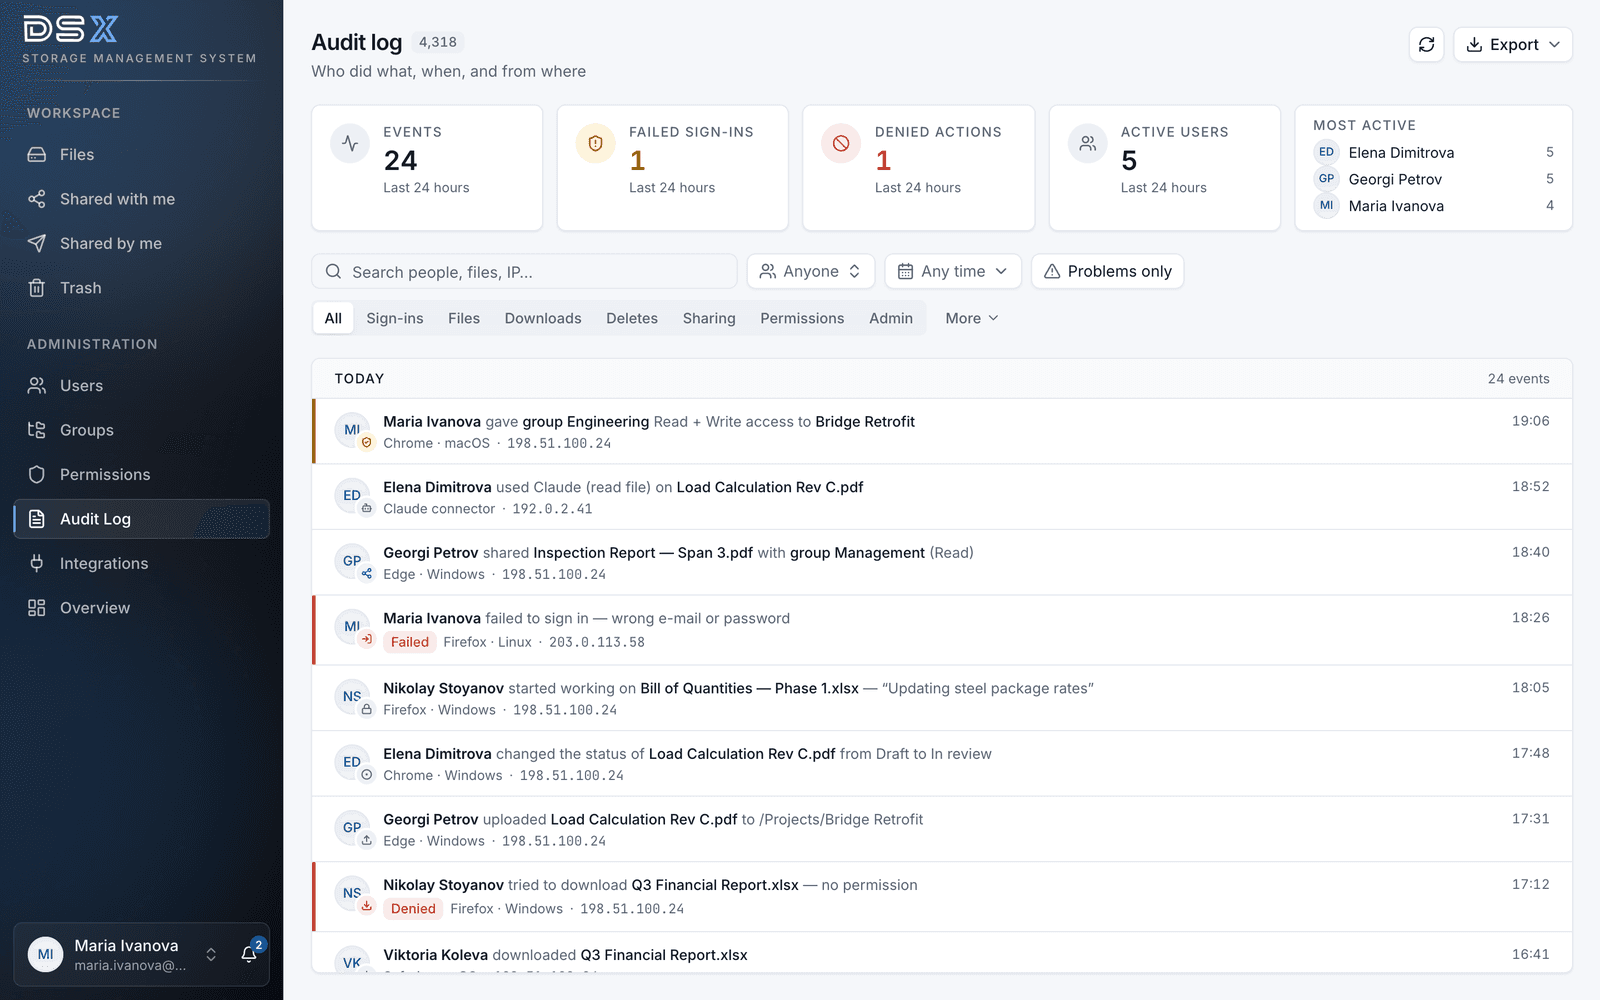Open the notifications bell in sidebar
The height and width of the screenshot is (1000, 1600).
[249, 954]
